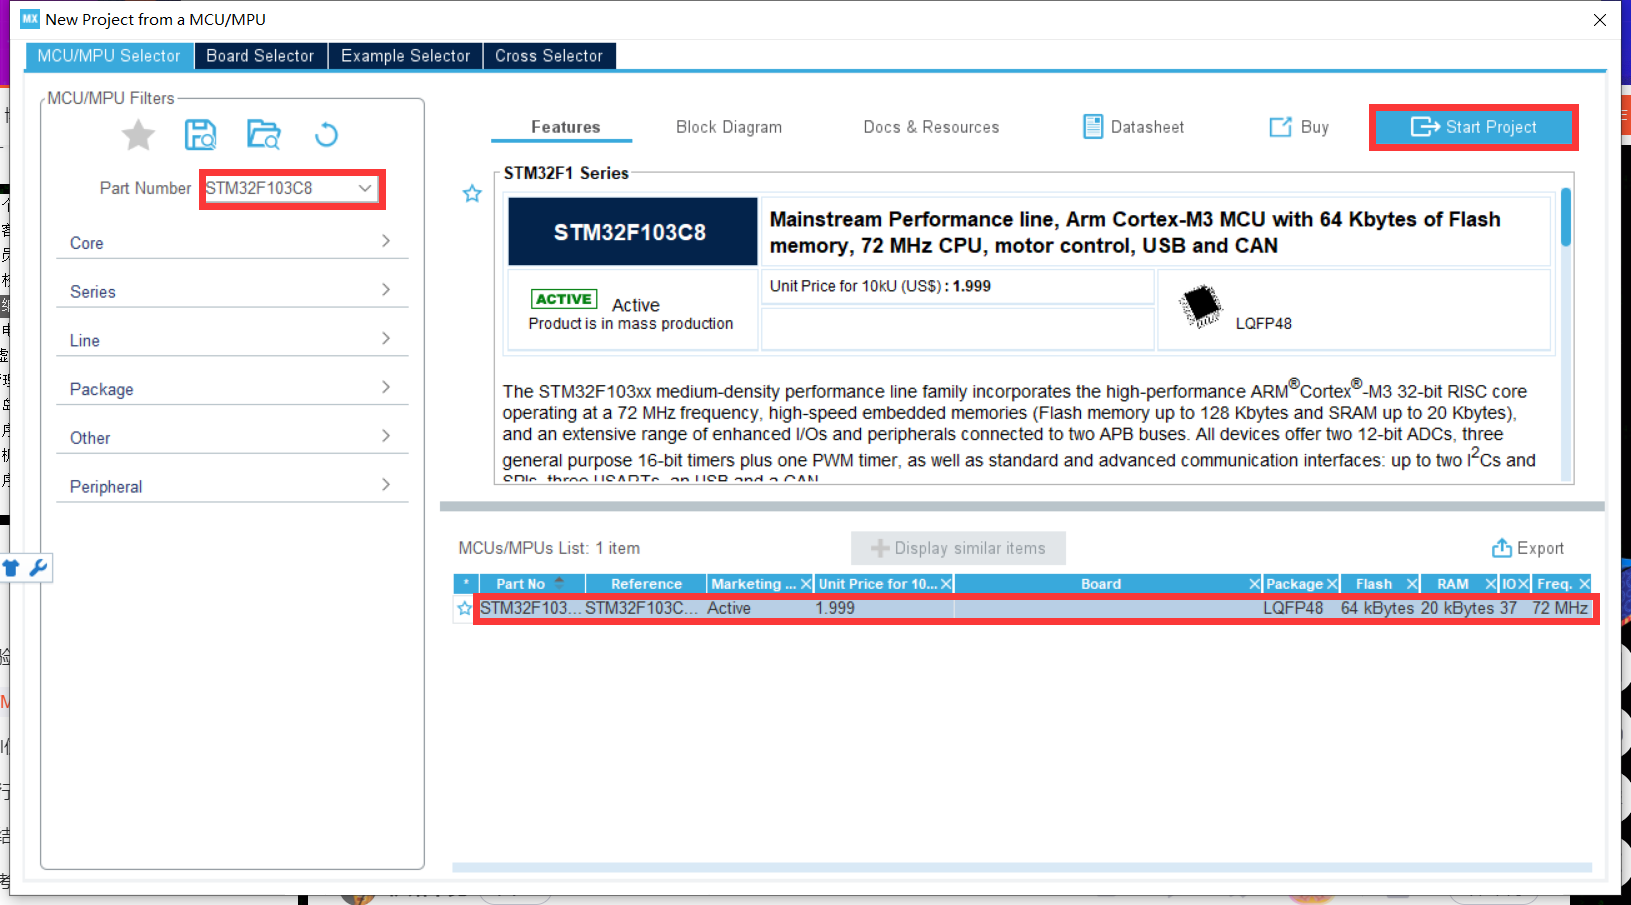Click Display similar items button
Screen dimensions: 1631x905
click(958, 548)
